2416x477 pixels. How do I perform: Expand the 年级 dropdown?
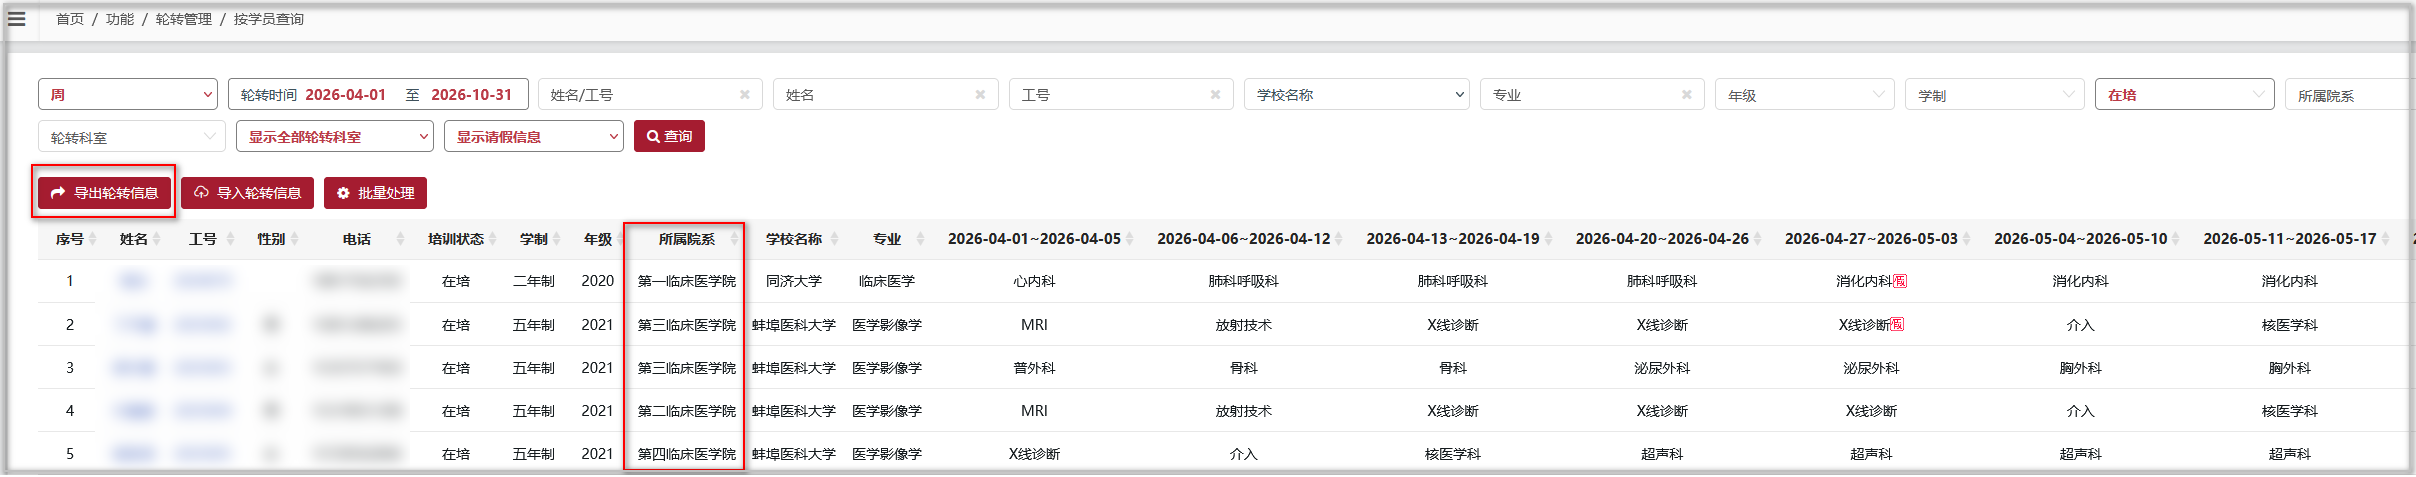[1805, 95]
